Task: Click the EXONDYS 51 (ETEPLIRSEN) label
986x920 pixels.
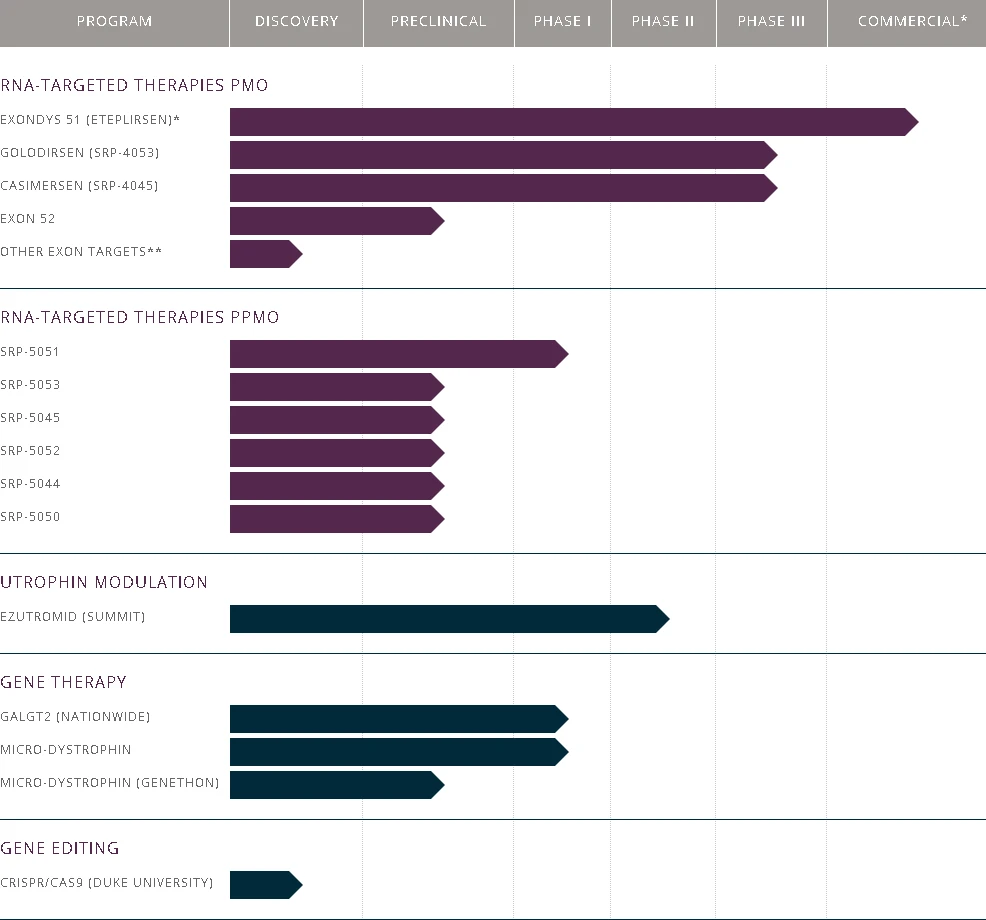Action: pyautogui.click(x=90, y=119)
